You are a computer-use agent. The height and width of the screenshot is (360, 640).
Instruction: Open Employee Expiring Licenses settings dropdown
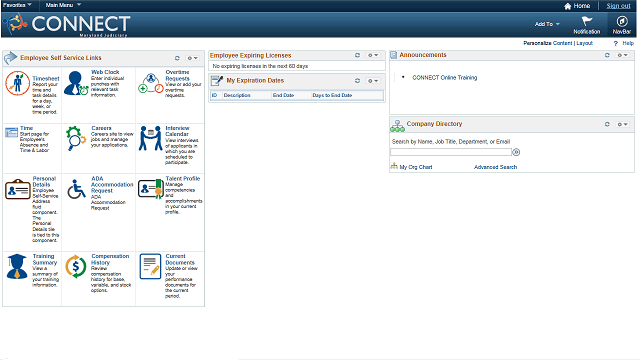coord(373,55)
